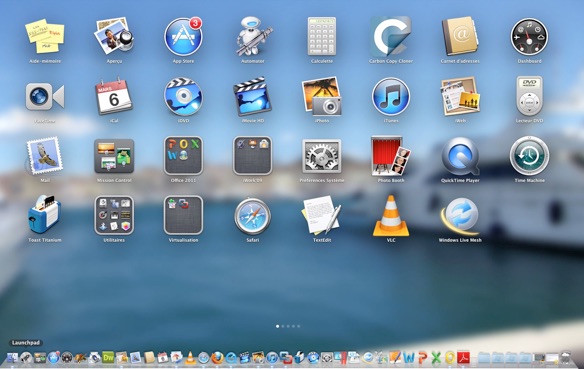
Task: Expand the Virtualisation folder
Action: click(x=183, y=215)
